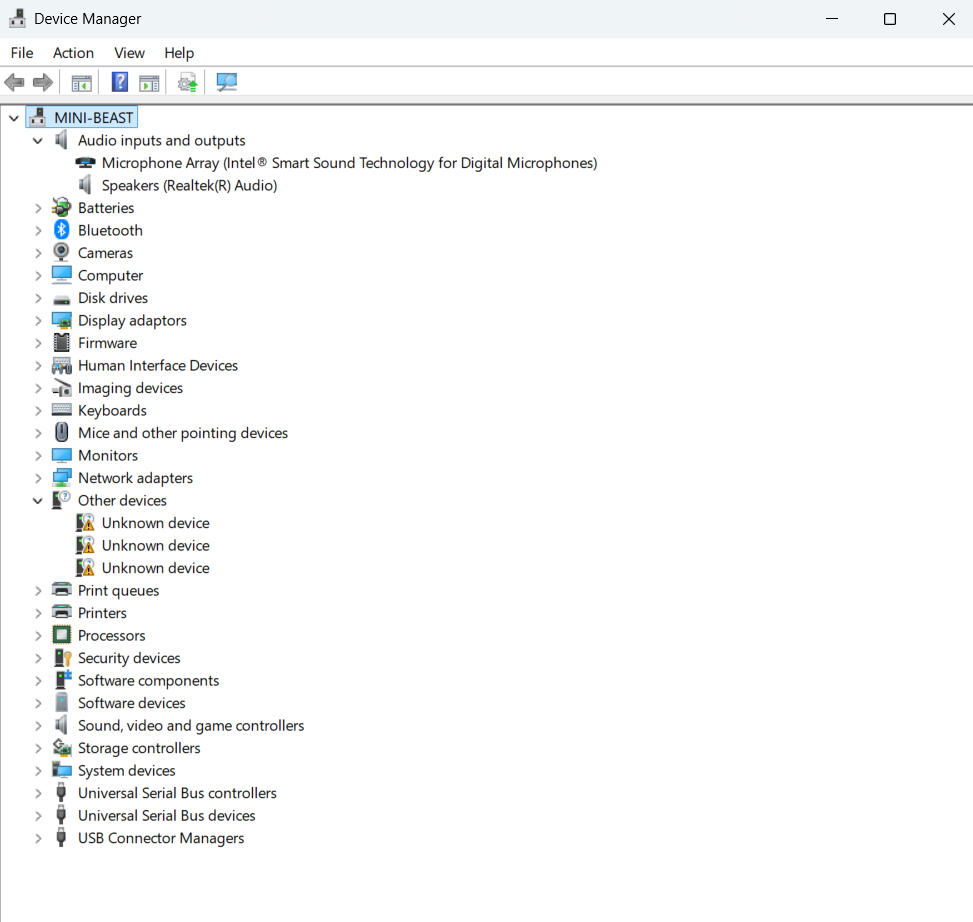Expand the System devices chevron

click(38, 771)
